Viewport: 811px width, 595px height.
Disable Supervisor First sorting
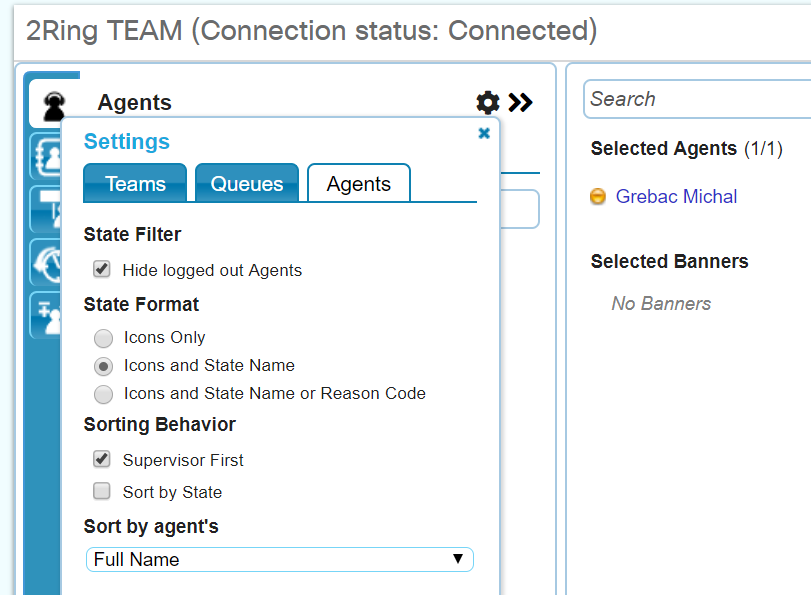pyautogui.click(x=101, y=459)
